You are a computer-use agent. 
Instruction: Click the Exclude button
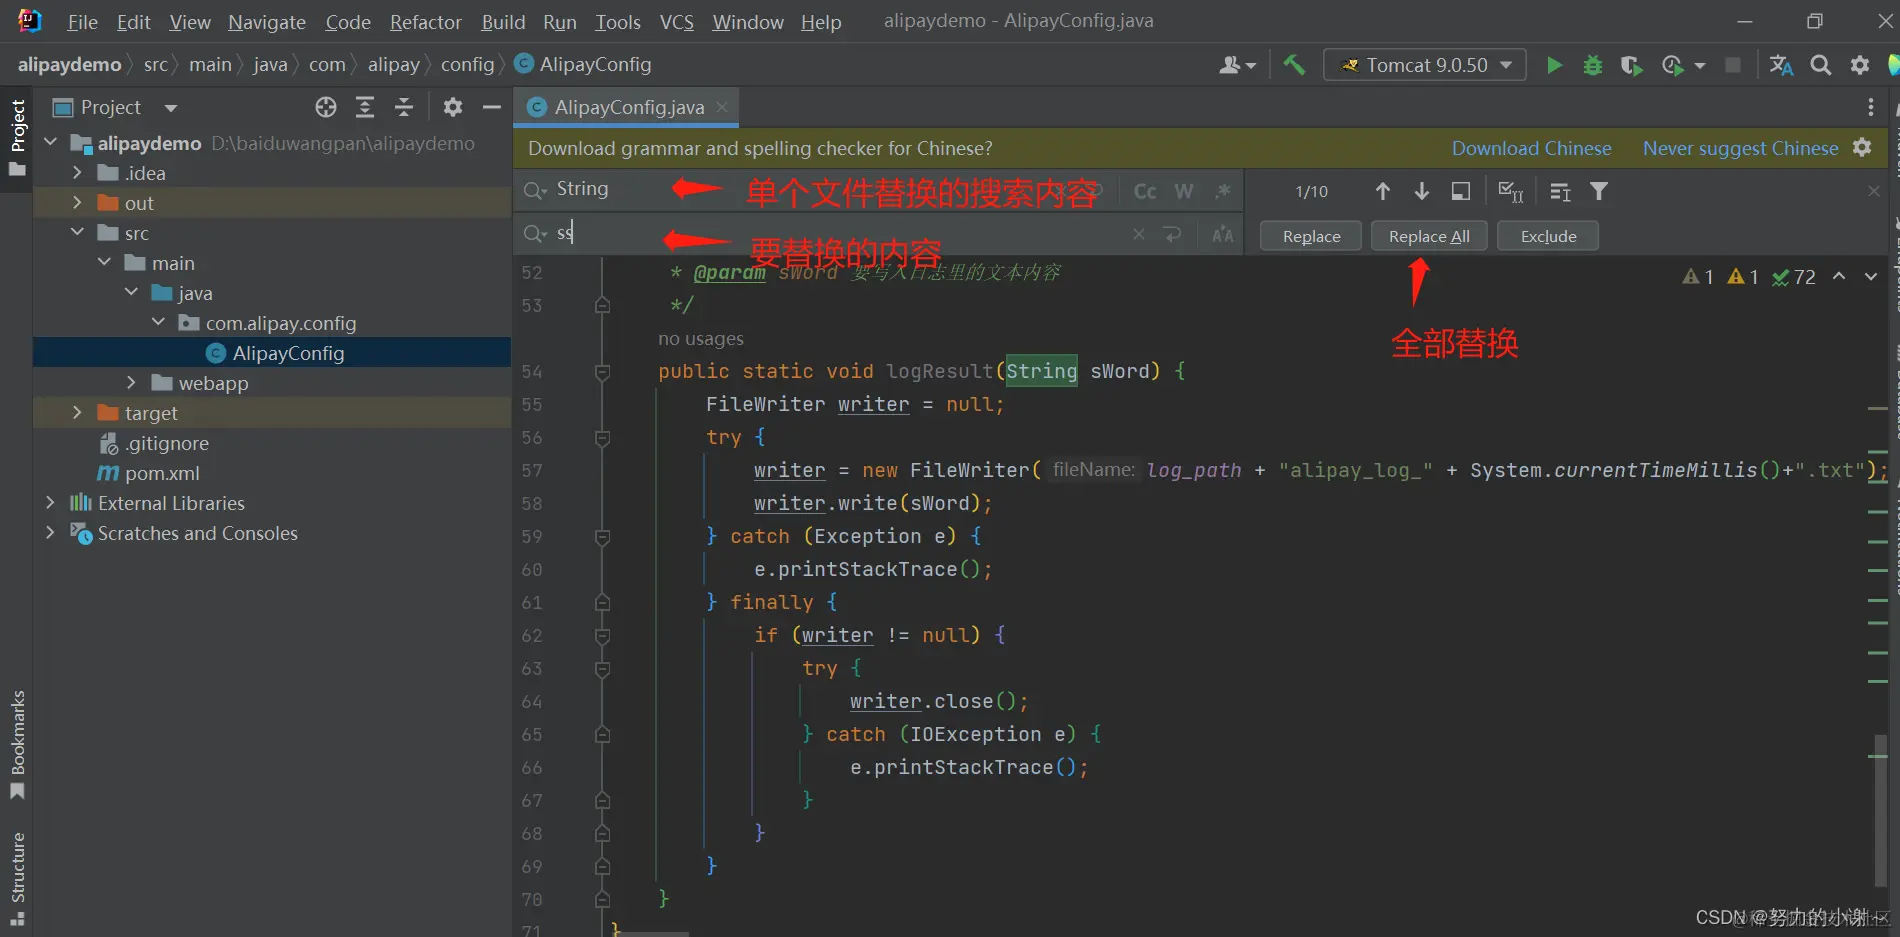tap(1548, 236)
